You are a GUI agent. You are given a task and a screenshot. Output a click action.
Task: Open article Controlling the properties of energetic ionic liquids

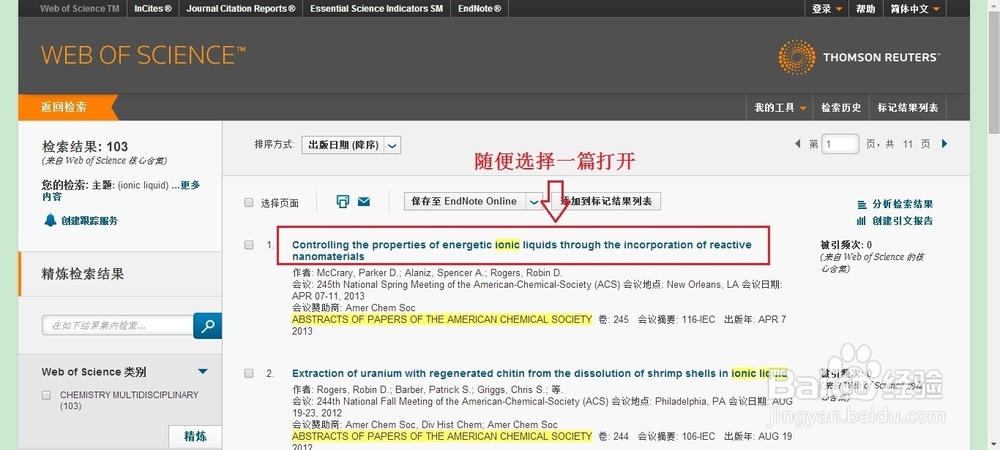pos(522,250)
